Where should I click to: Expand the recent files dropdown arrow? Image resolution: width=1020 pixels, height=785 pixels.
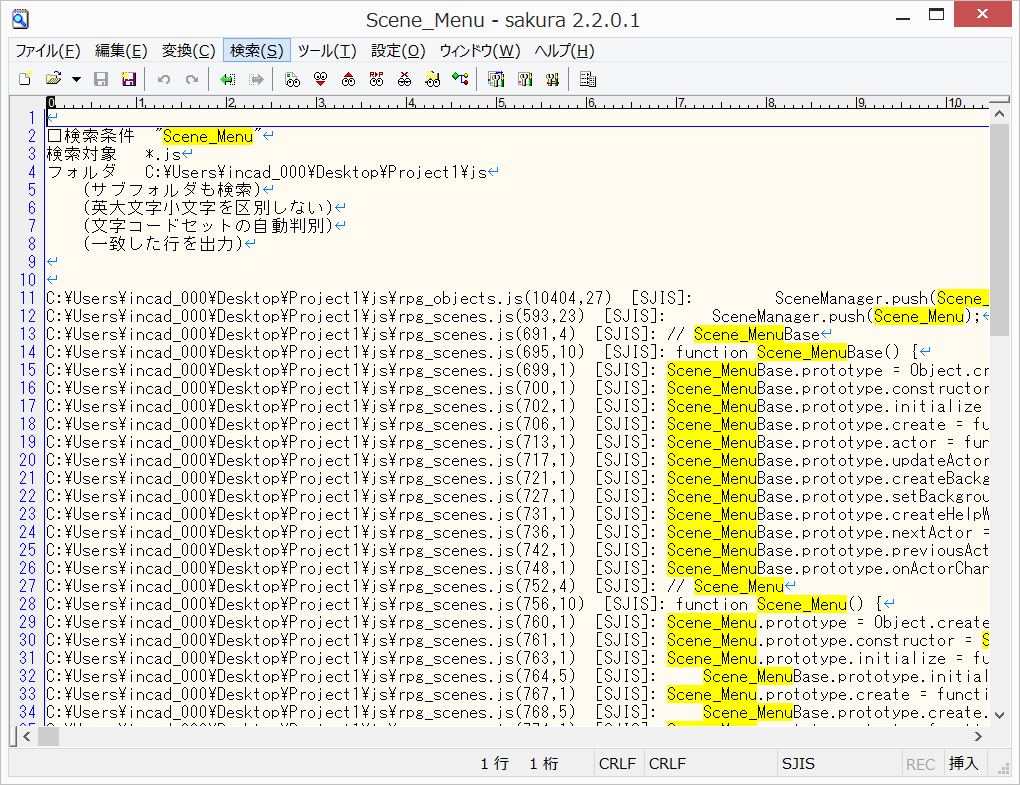pos(76,79)
